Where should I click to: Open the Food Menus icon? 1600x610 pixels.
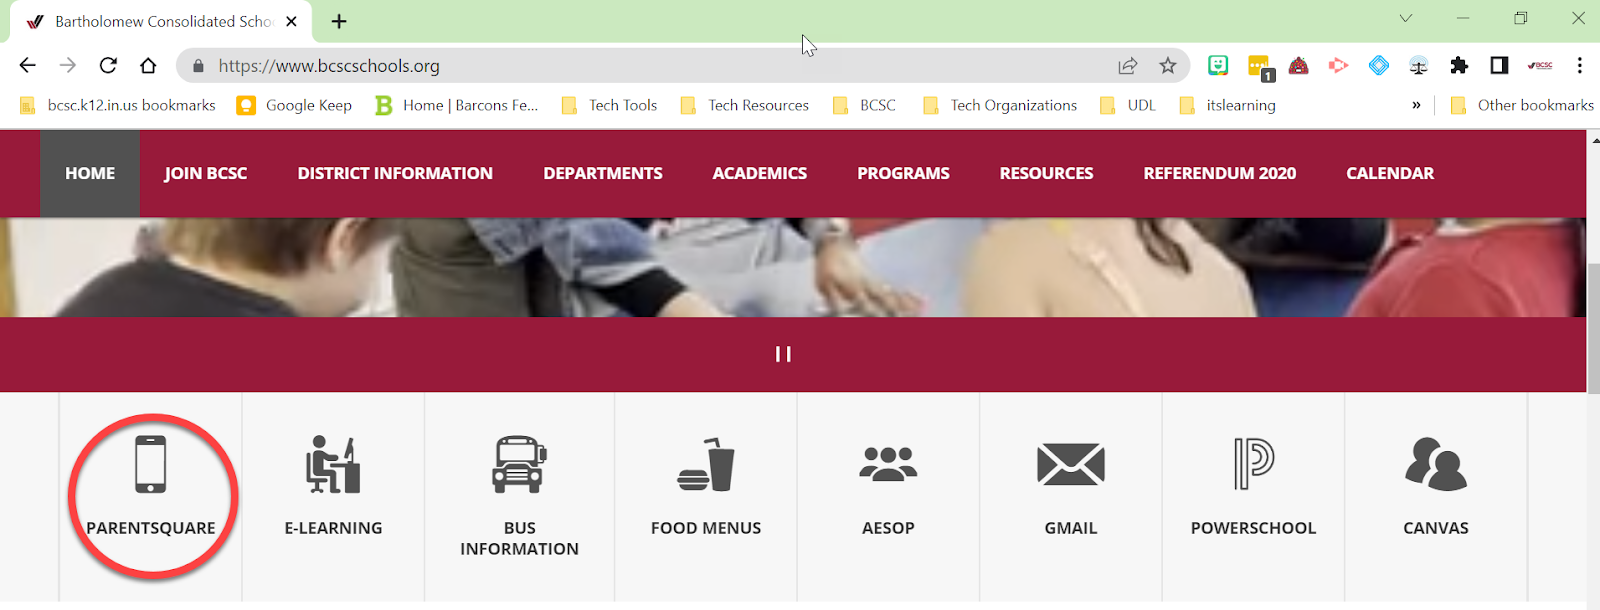tap(706, 464)
